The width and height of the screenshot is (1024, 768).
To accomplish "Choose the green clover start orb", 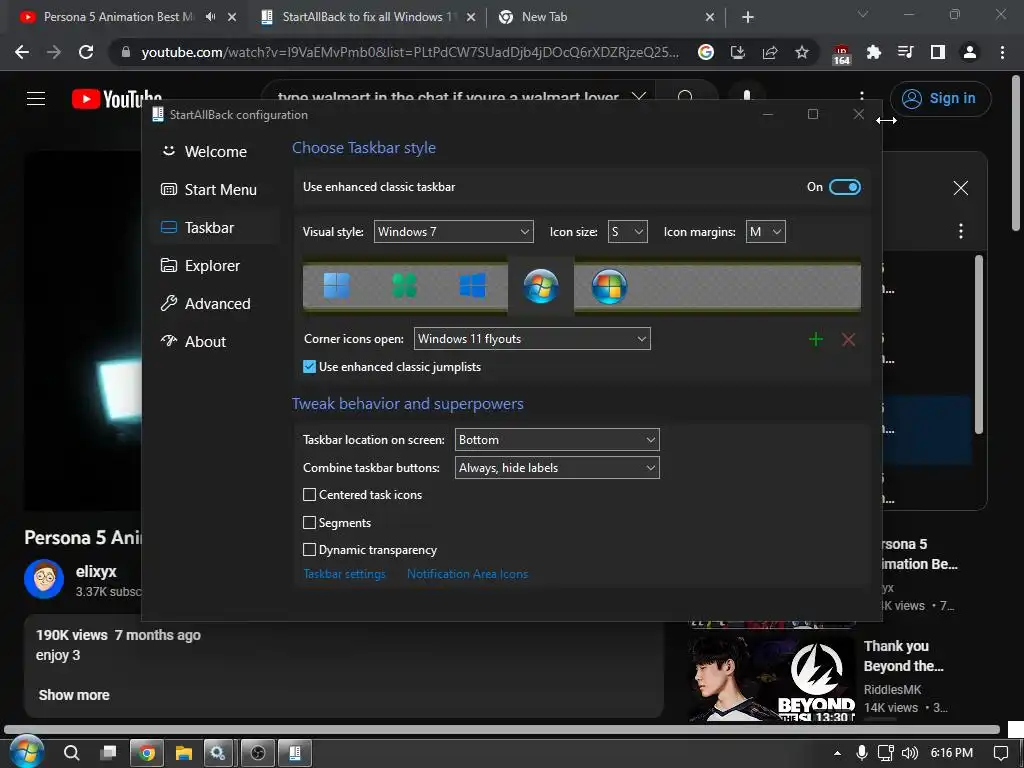I will [404, 285].
